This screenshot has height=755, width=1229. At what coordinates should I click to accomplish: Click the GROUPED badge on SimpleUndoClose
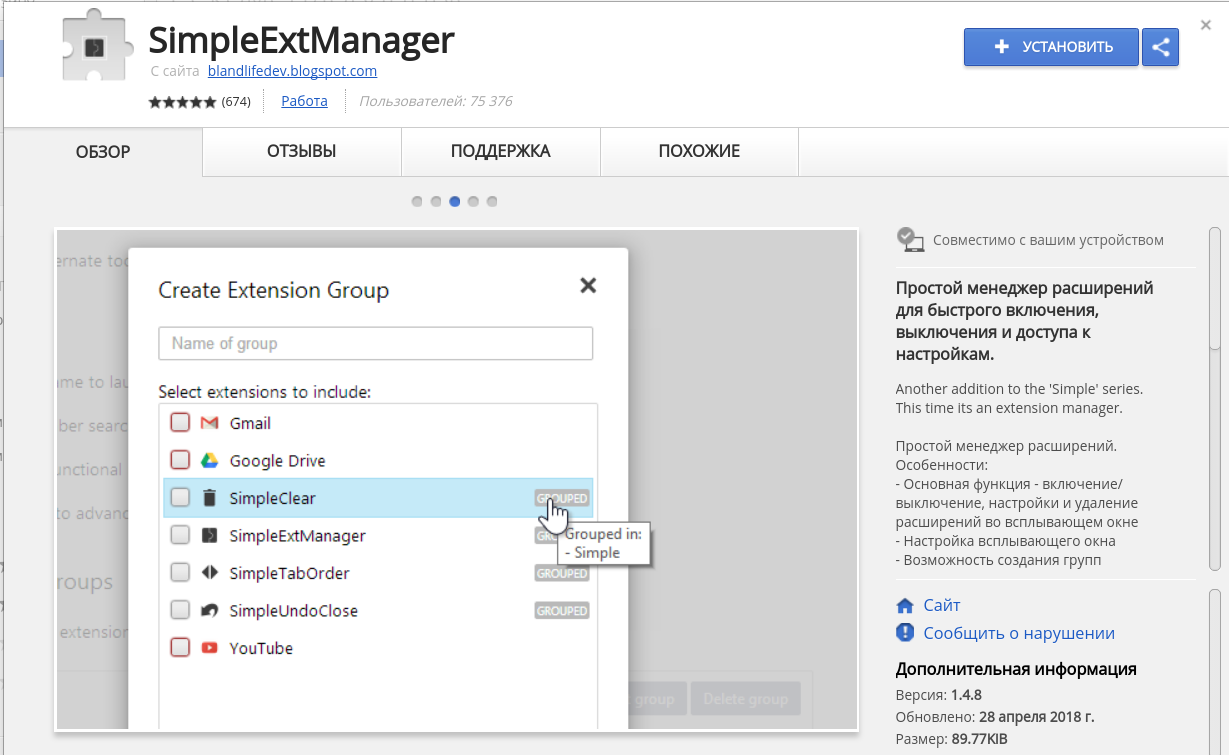562,610
